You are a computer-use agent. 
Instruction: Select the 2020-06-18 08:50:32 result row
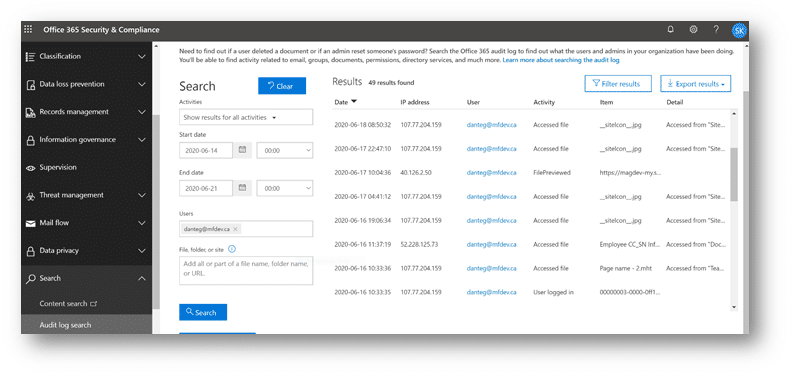530,125
